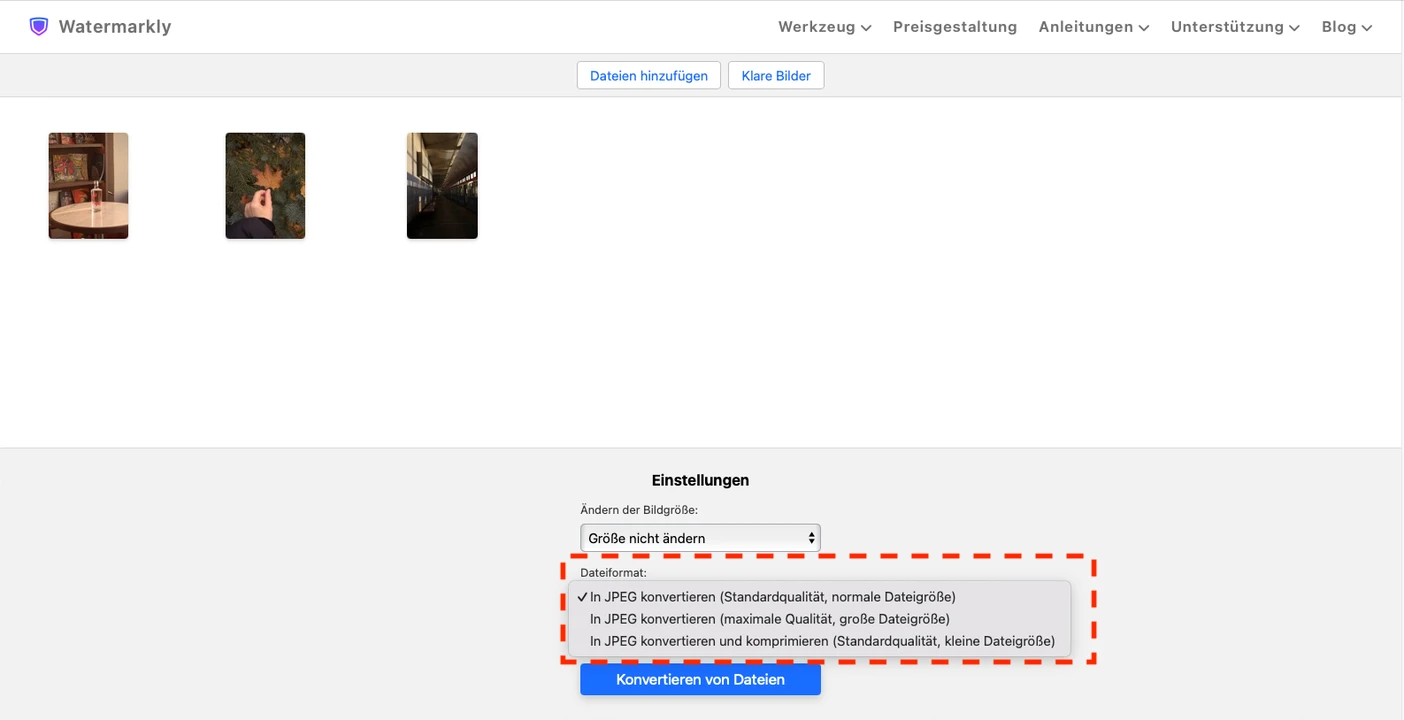Click the Konvertieren von Dateien button
Screen dimensions: 1404x720
click(x=700, y=680)
